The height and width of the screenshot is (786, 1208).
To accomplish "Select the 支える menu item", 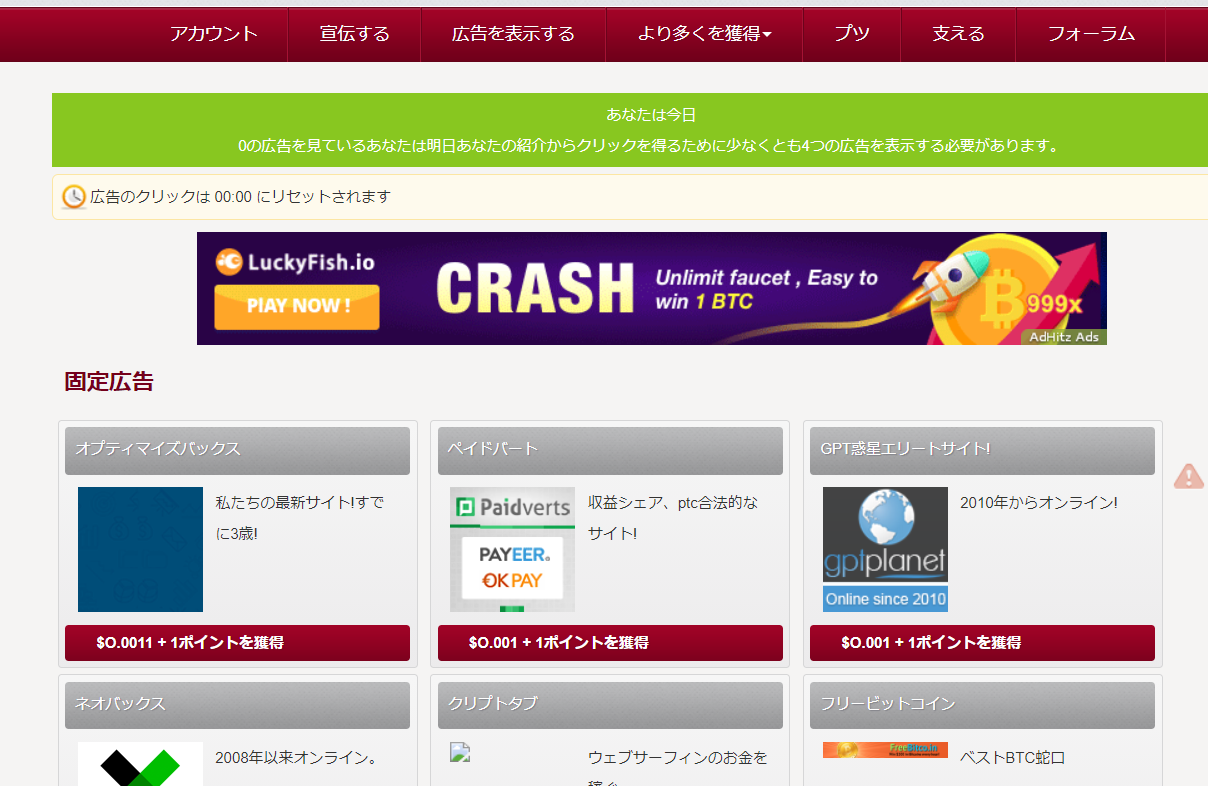I will coord(958,34).
